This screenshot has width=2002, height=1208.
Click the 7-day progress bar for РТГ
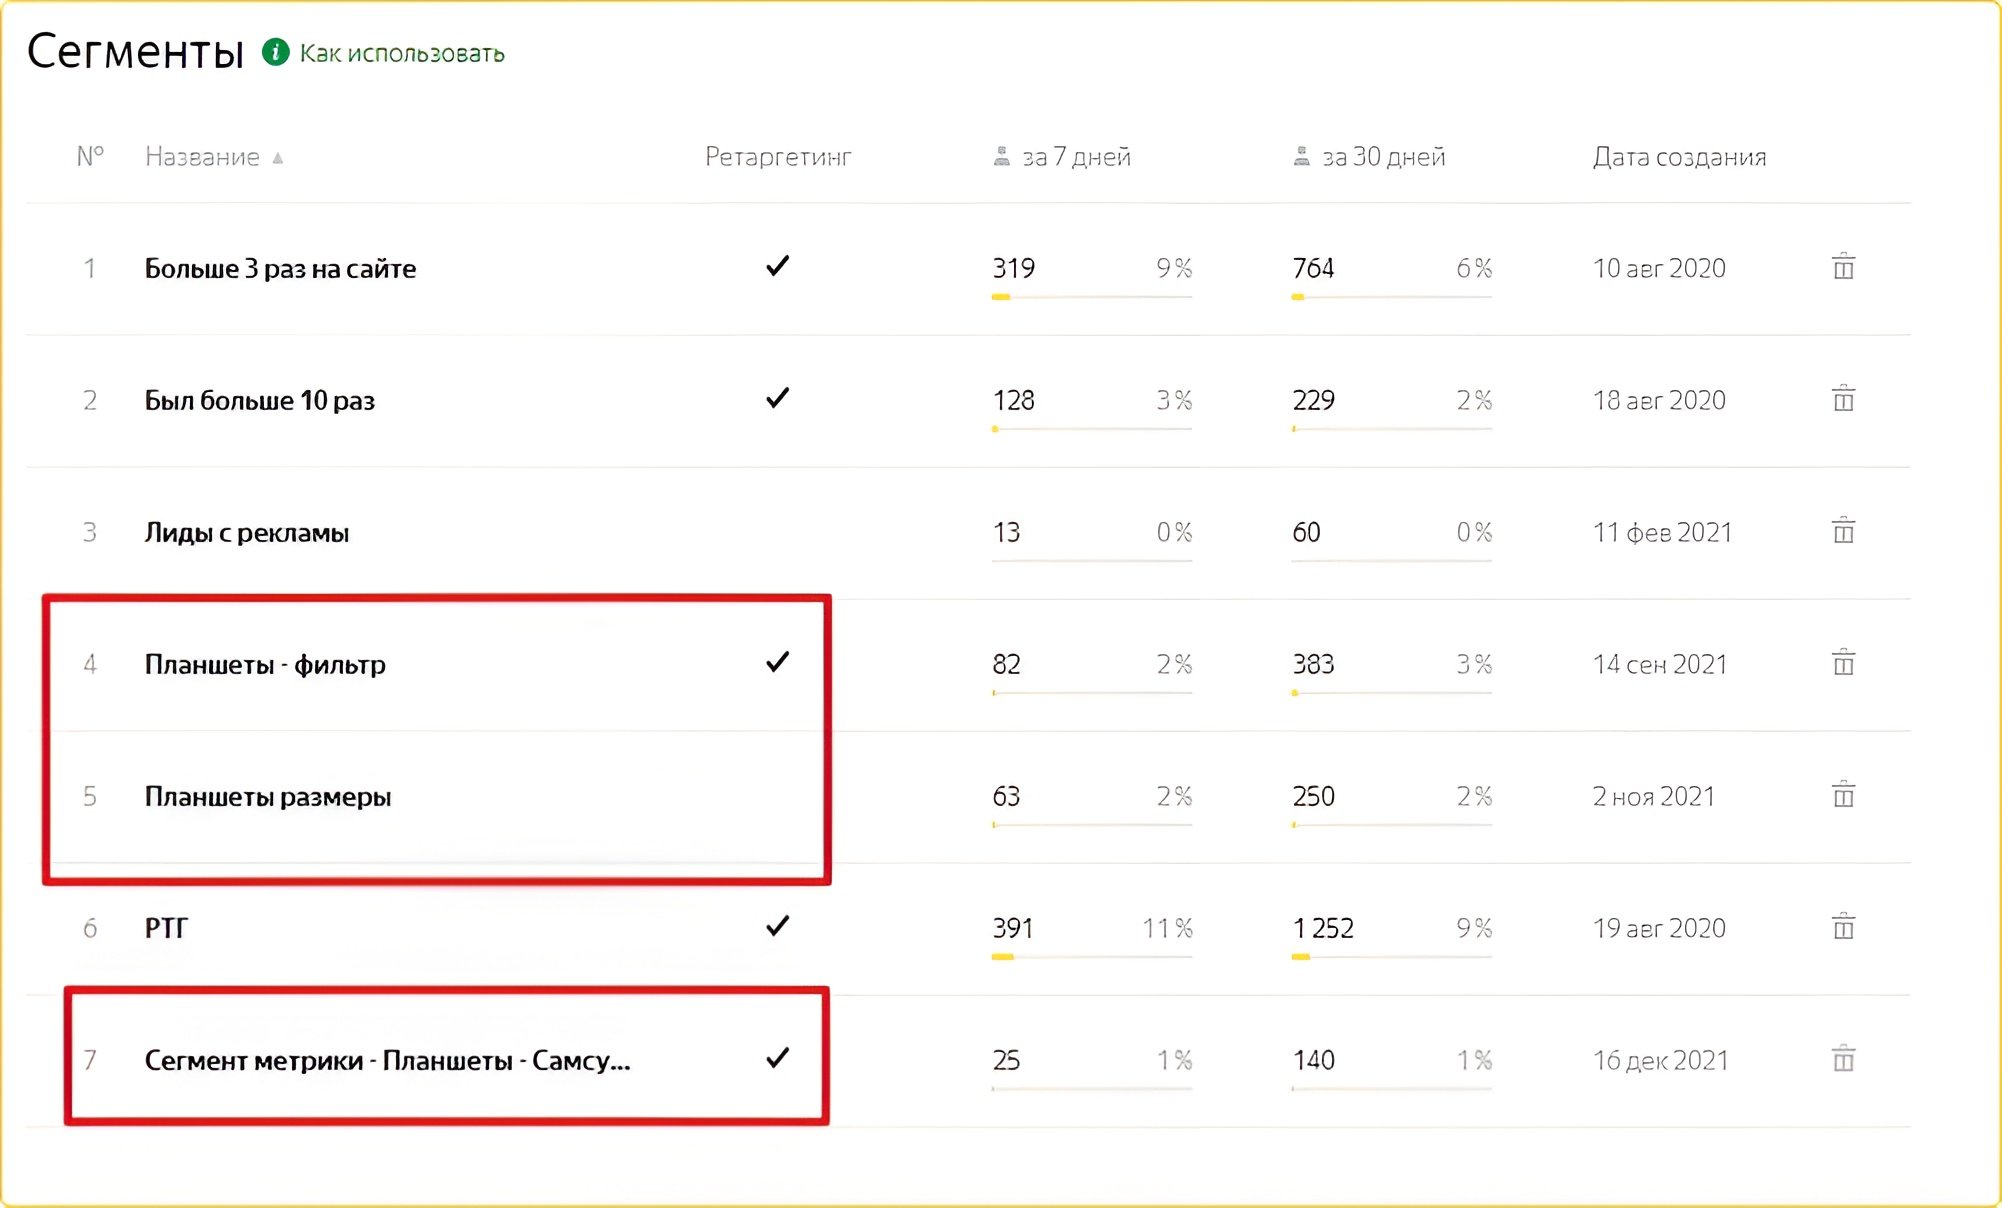click(x=1091, y=957)
